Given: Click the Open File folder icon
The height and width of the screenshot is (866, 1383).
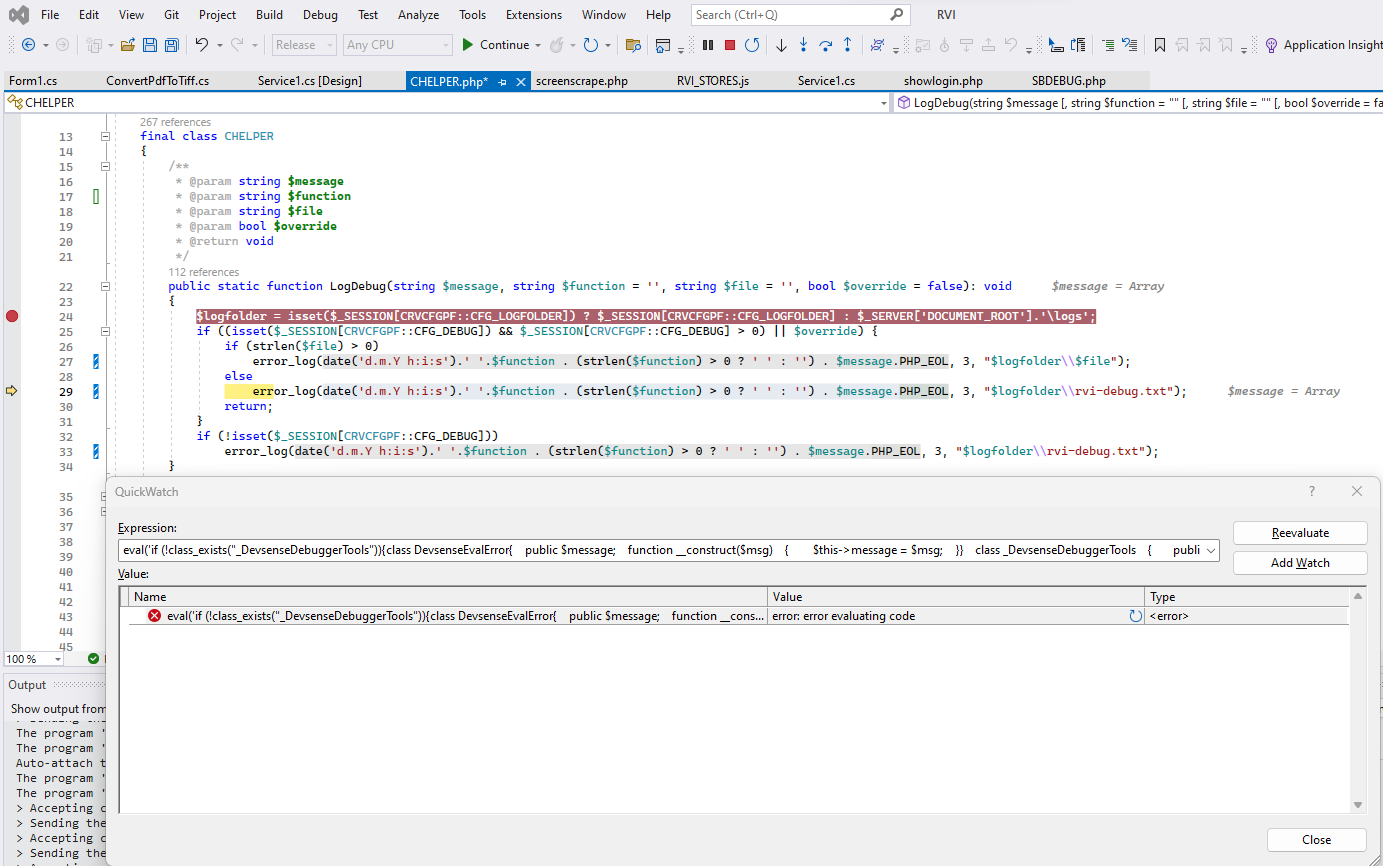Looking at the screenshot, I should (128, 45).
